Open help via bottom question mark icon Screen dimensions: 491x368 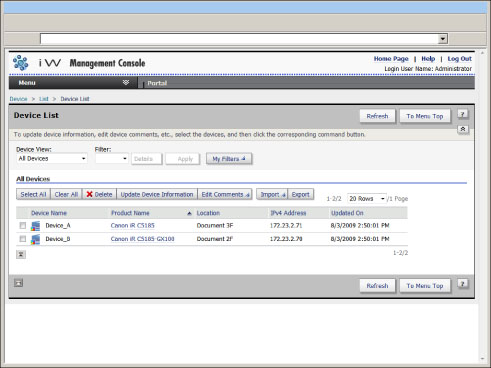pyautogui.click(x=463, y=284)
